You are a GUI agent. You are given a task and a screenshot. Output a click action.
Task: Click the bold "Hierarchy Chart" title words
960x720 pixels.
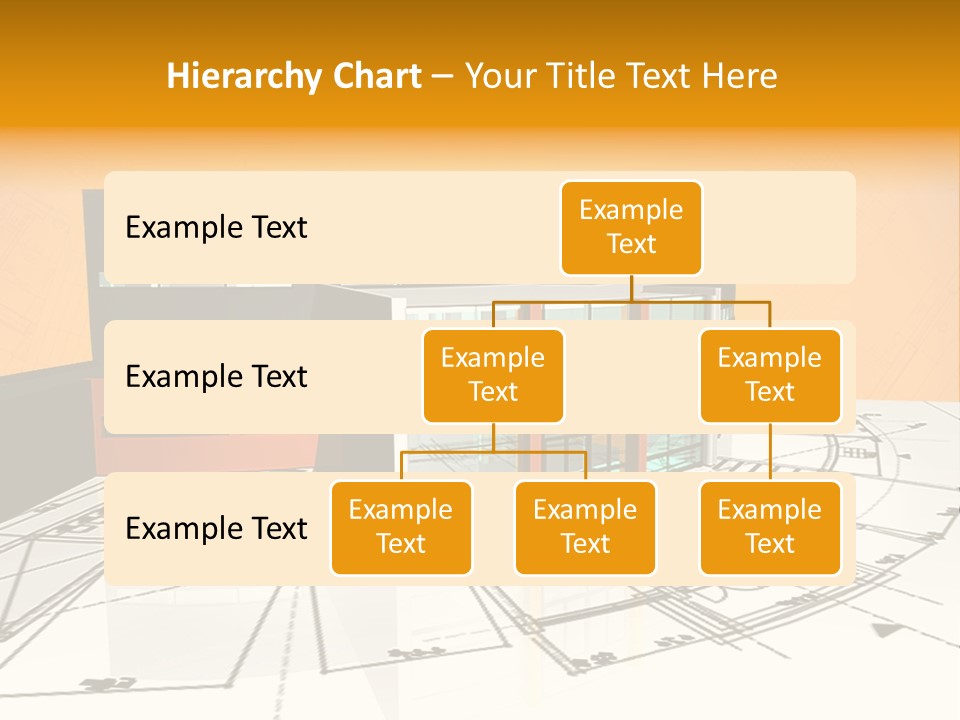(x=293, y=76)
